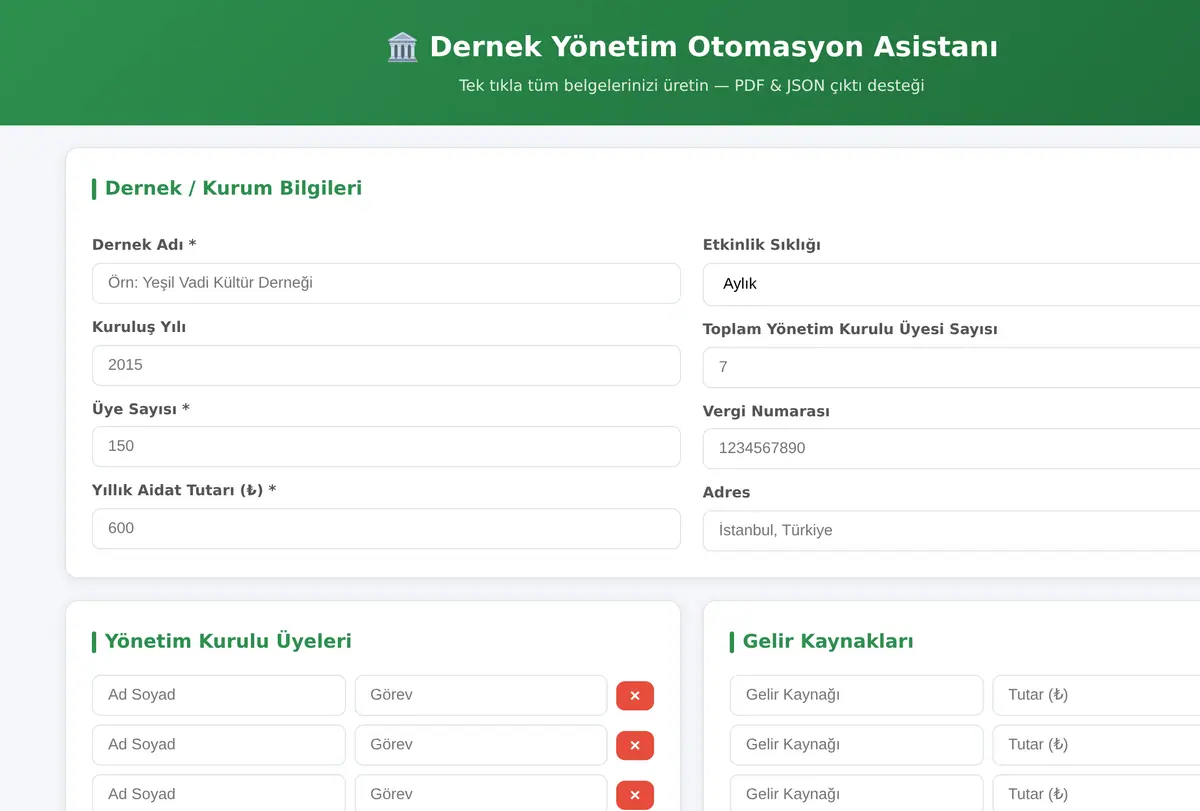This screenshot has width=1200, height=811.
Task: Remove the first board member row
Action: click(x=635, y=695)
